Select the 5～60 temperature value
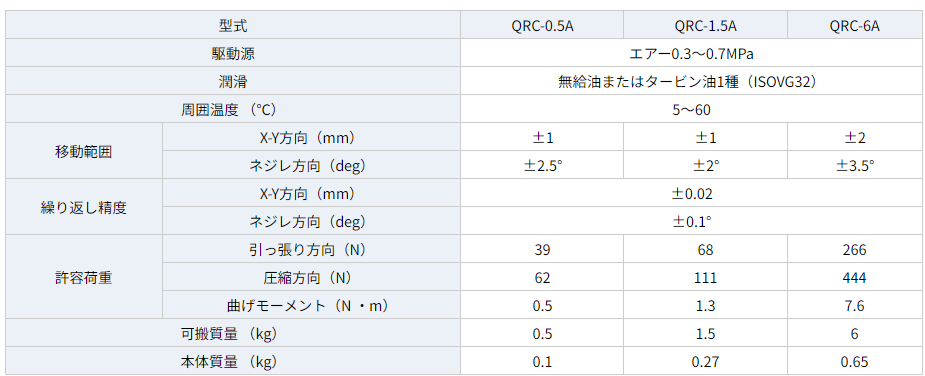Viewport: 925px width, 376px height. 691,109
